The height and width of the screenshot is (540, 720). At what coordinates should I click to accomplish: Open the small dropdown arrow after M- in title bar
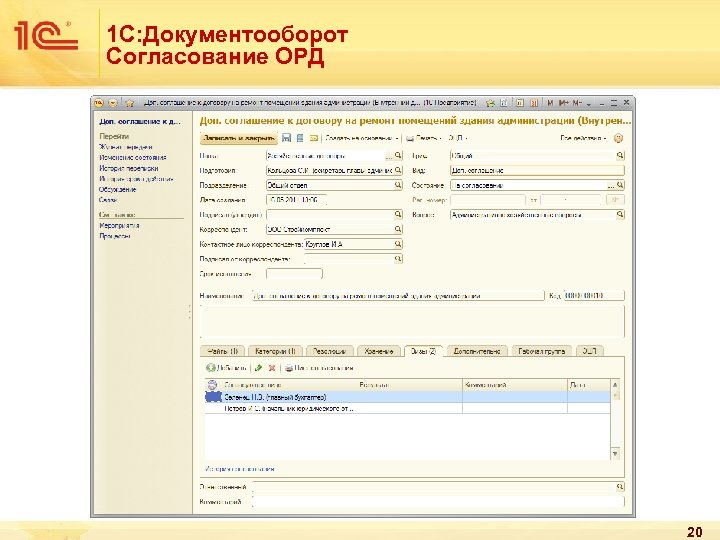pos(589,103)
